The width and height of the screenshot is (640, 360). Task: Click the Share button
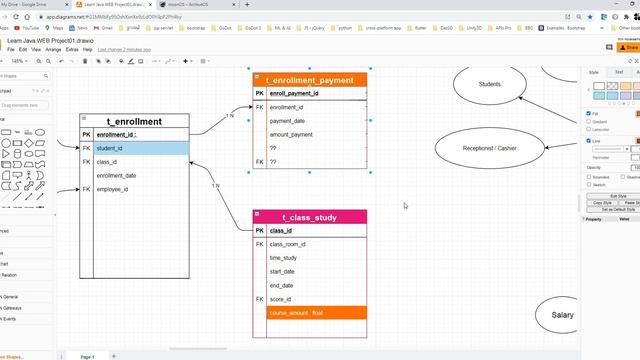[x=628, y=48]
